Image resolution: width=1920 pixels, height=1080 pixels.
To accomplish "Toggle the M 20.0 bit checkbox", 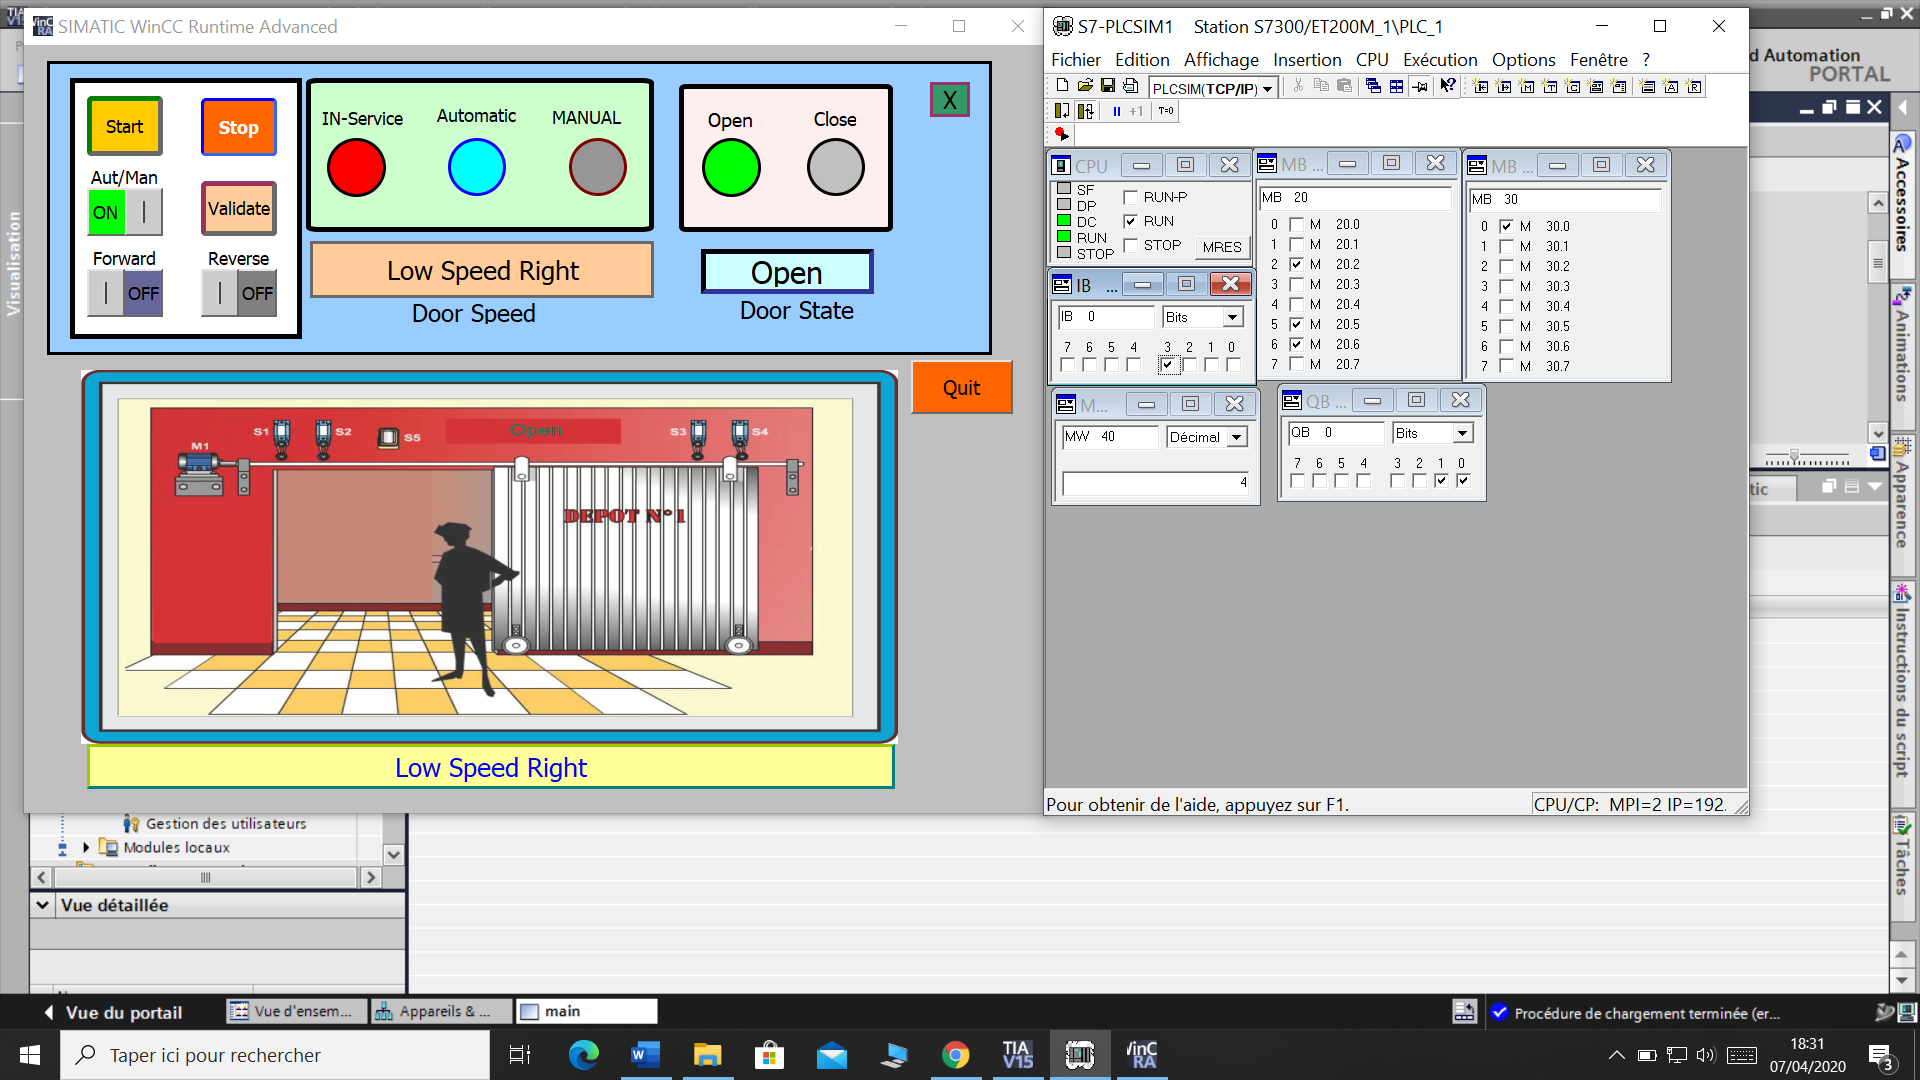I will [x=1296, y=224].
